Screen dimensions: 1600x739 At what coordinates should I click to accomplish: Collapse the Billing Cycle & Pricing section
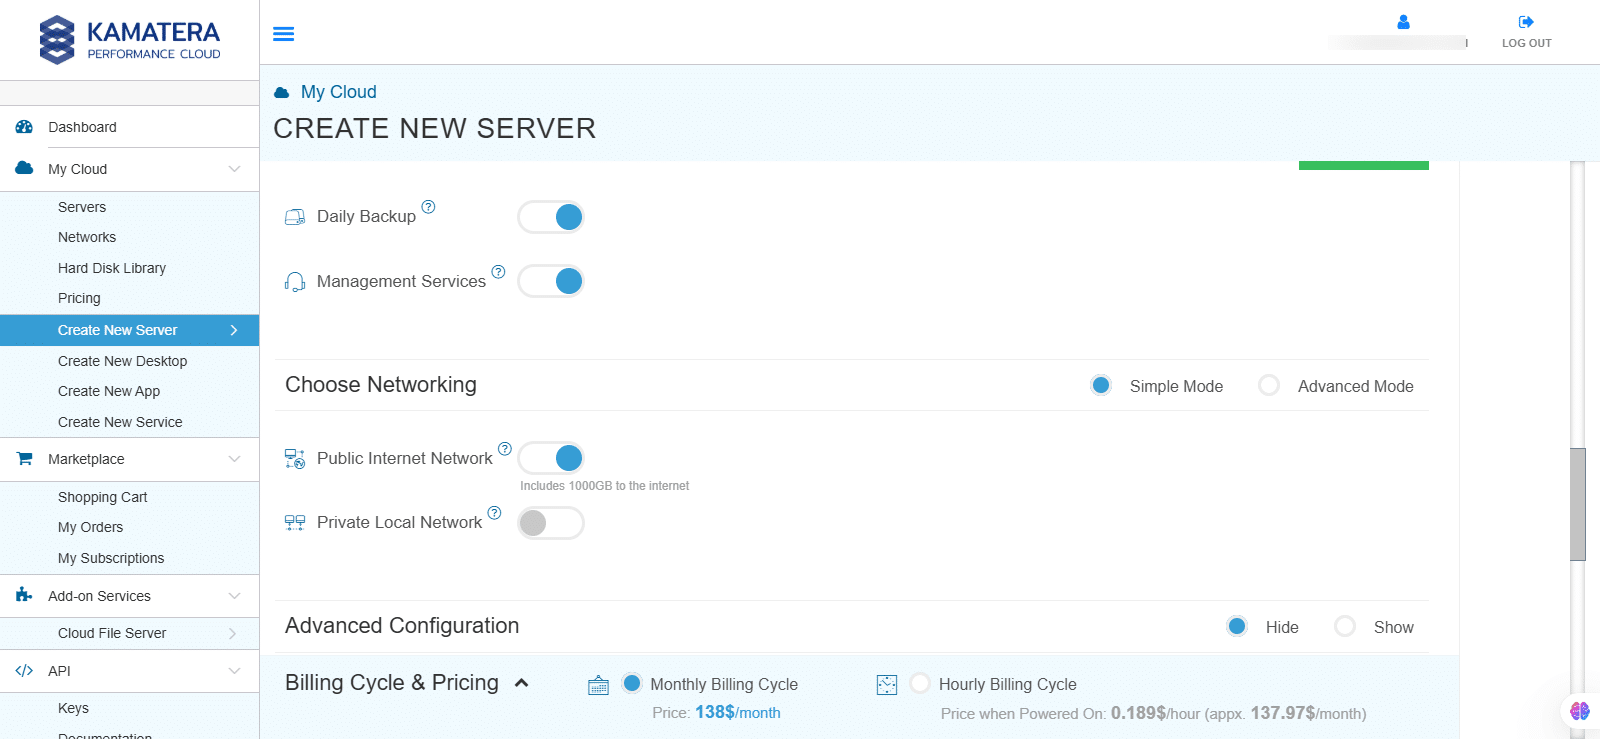click(x=521, y=683)
